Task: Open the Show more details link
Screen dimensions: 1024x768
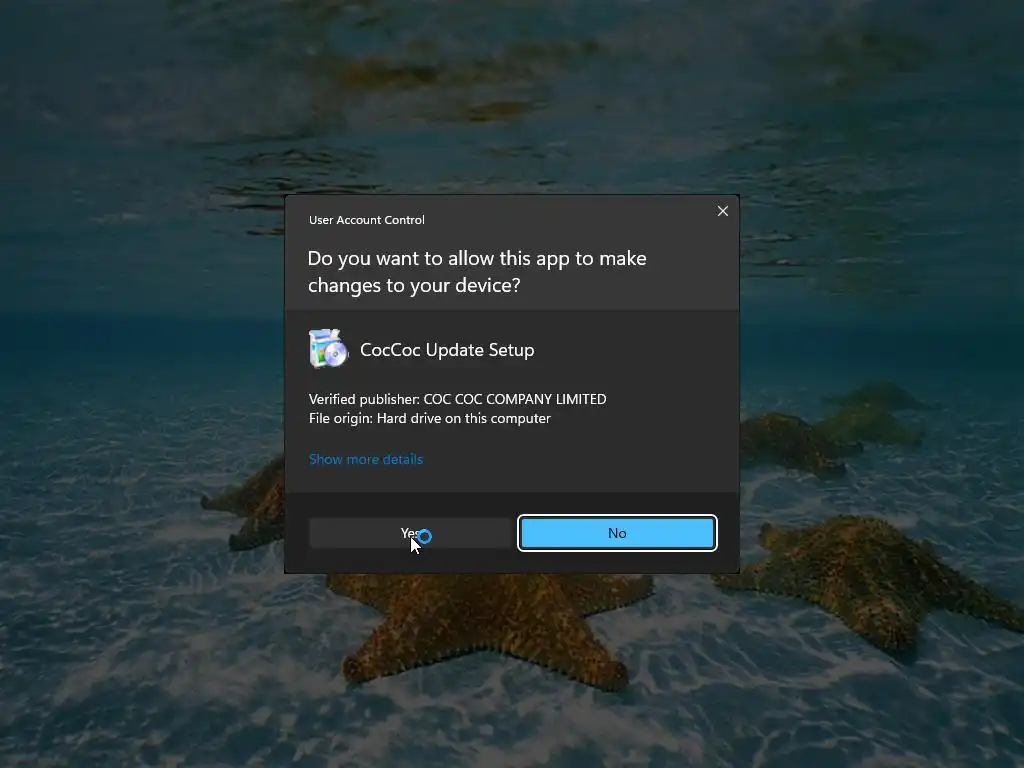Action: pos(366,459)
